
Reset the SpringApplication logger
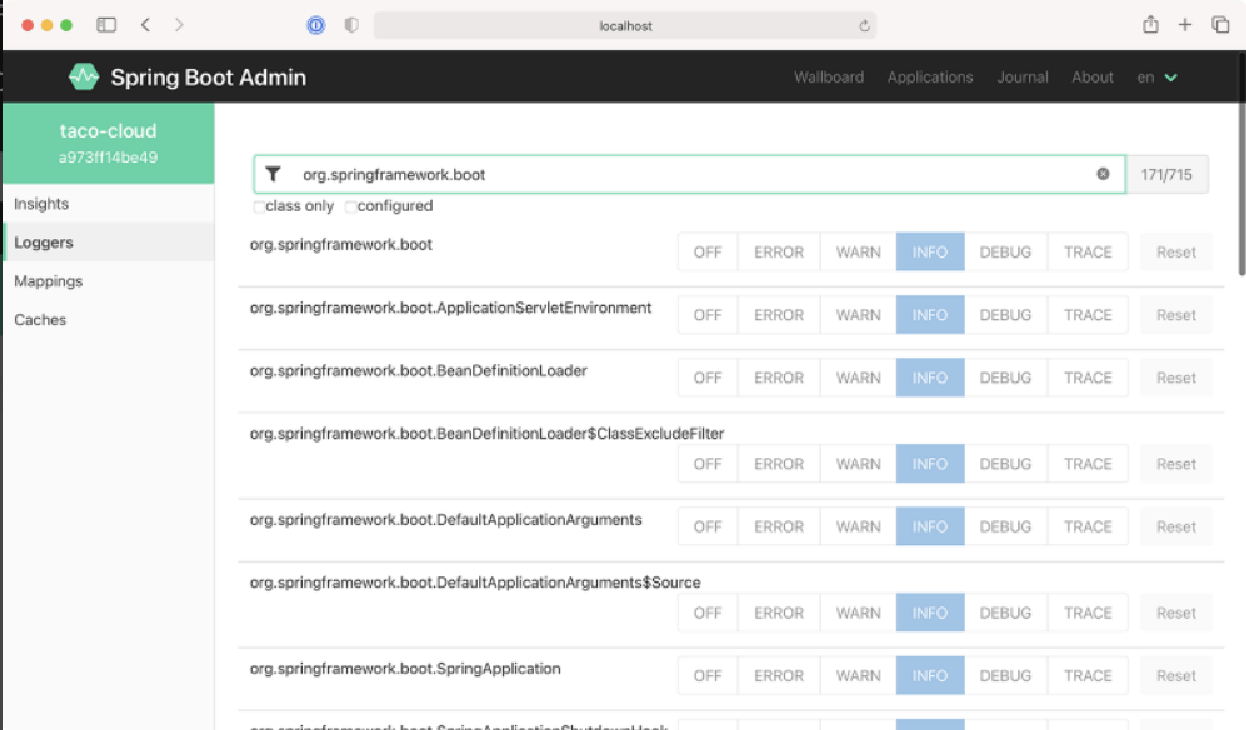(1176, 676)
